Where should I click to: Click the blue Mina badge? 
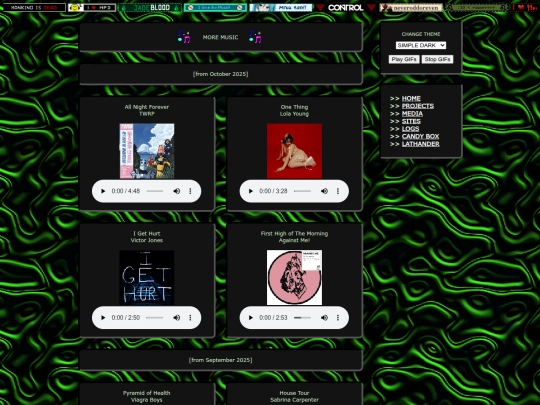tap(281, 7)
